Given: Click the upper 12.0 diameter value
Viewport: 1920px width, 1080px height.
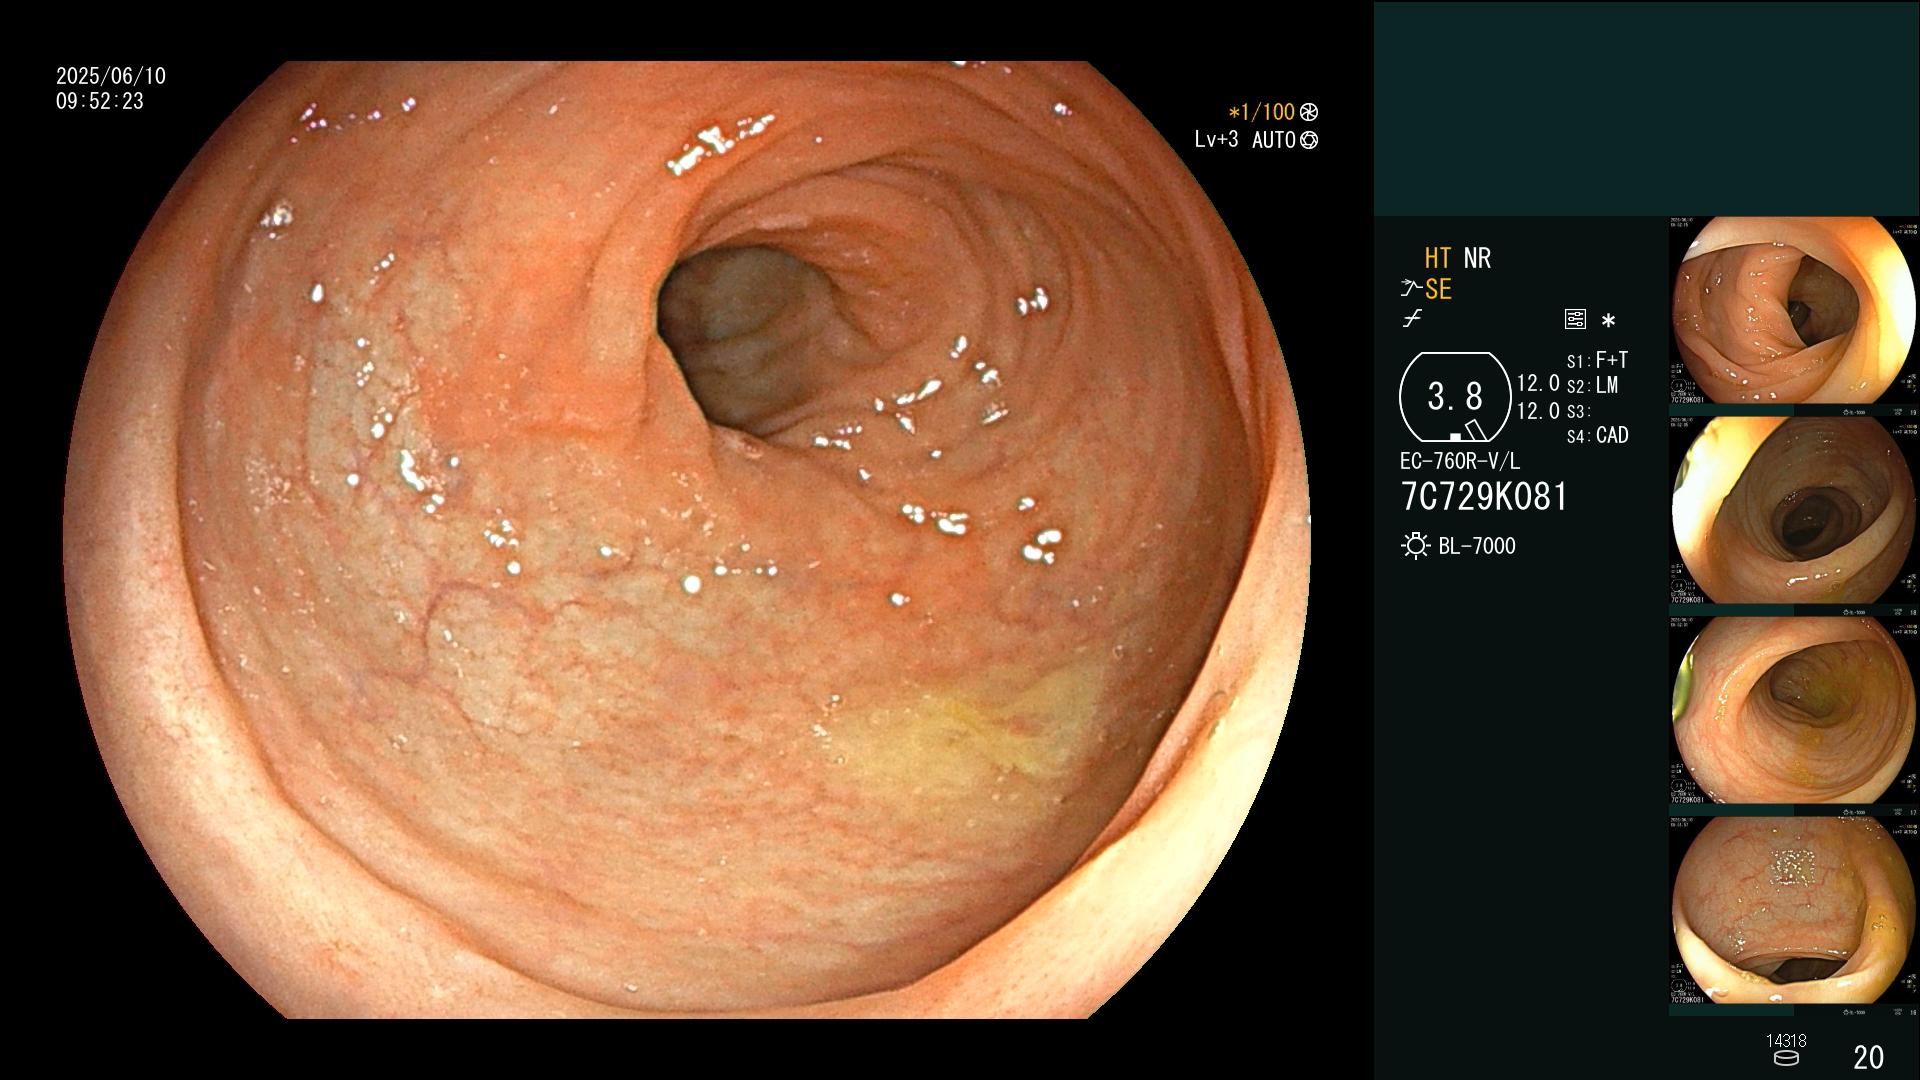Looking at the screenshot, I should [1538, 383].
